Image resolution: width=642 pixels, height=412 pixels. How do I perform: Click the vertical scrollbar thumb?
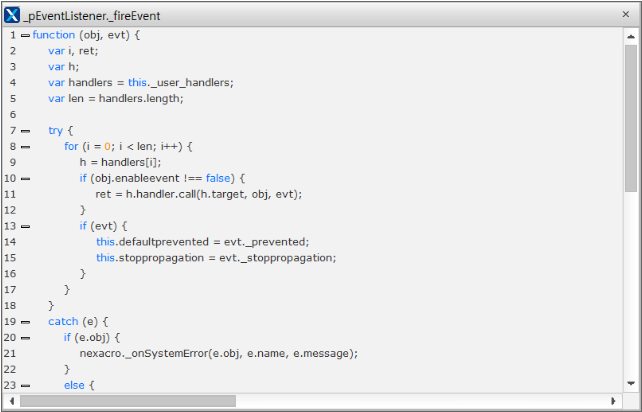[631, 115]
